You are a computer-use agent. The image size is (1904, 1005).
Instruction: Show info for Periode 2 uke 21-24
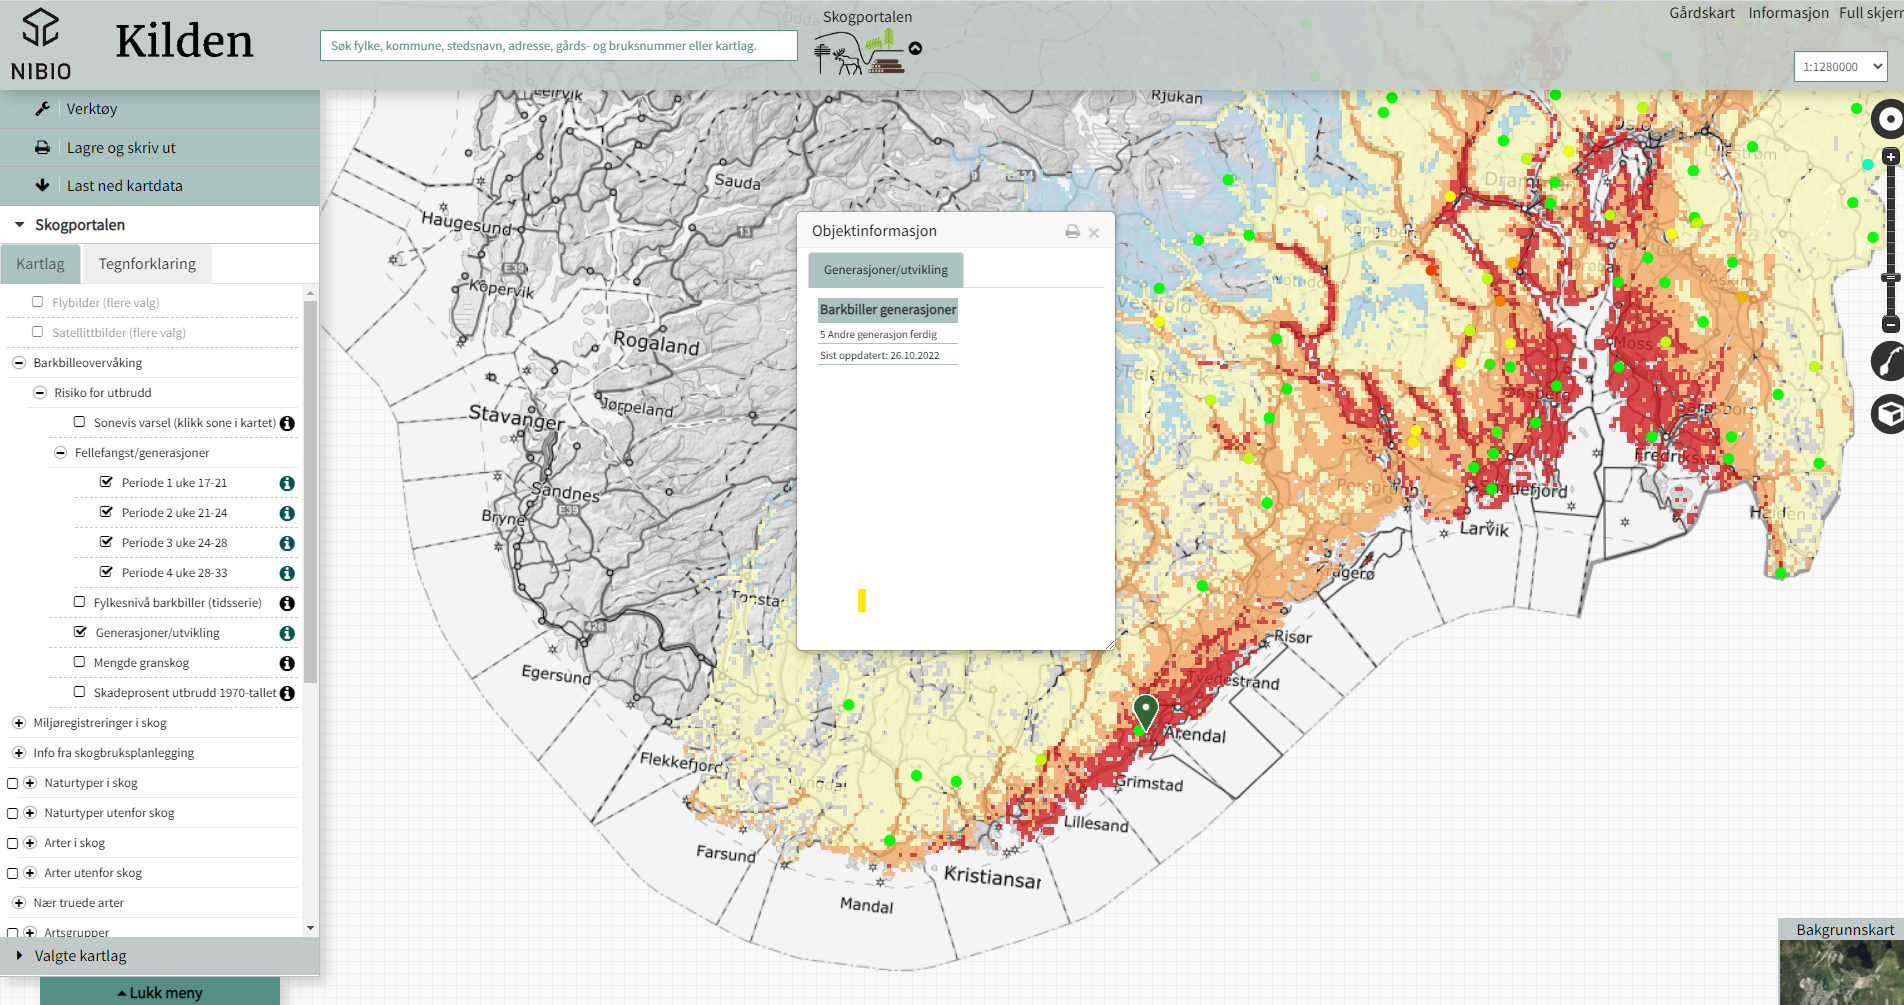(x=287, y=513)
